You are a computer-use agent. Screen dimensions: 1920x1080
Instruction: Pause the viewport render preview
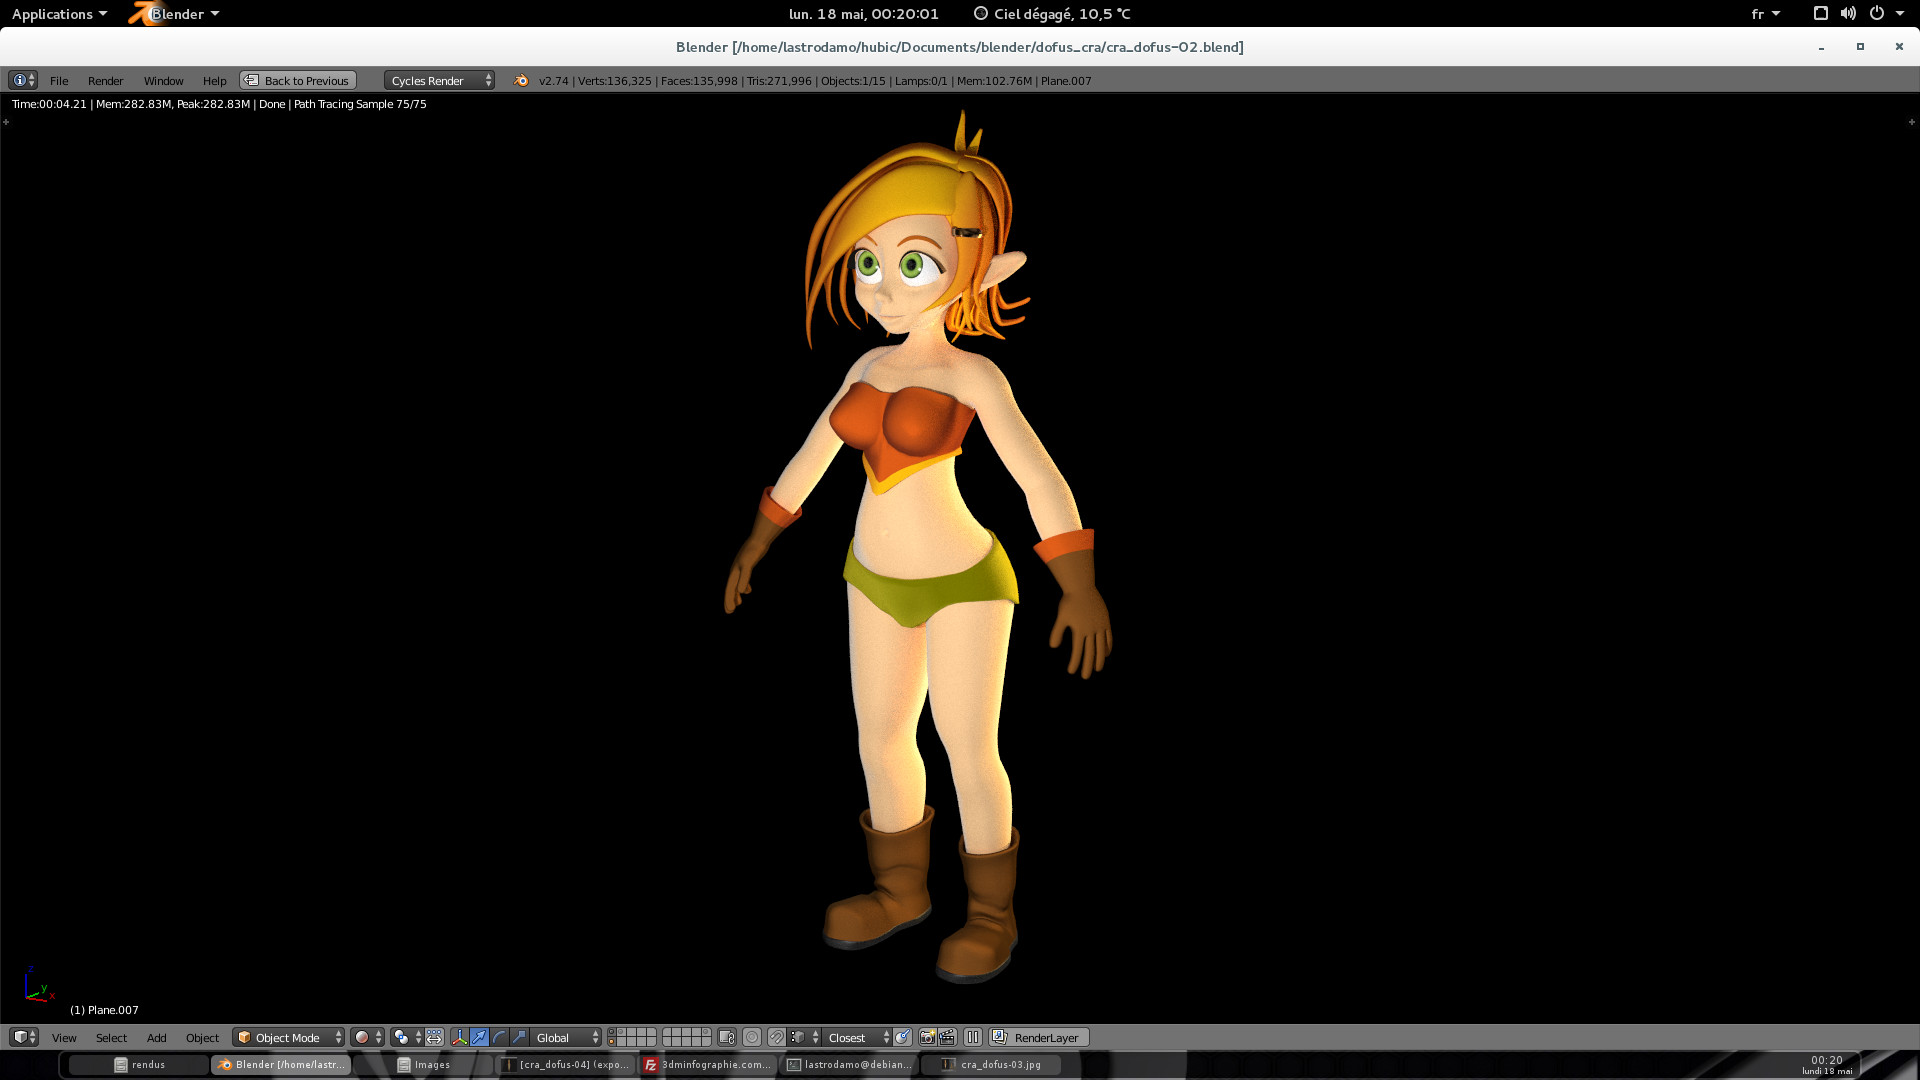(973, 1037)
